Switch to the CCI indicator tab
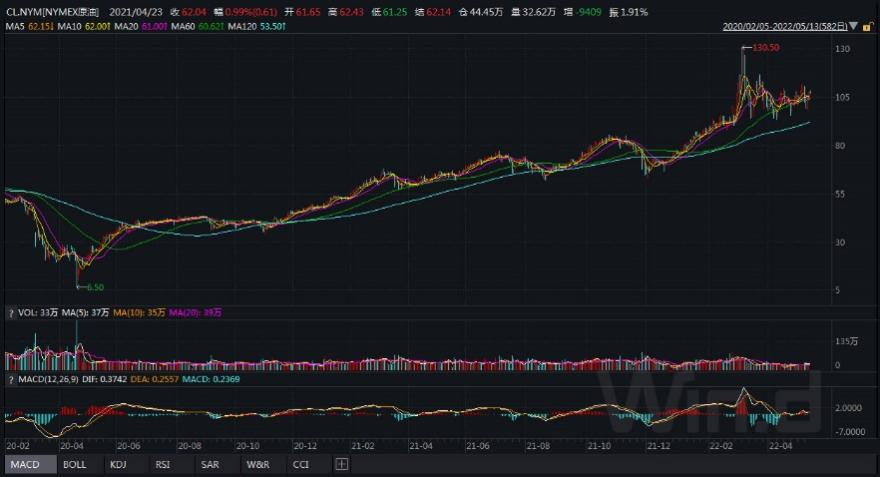This screenshot has width=880, height=477. (301, 465)
